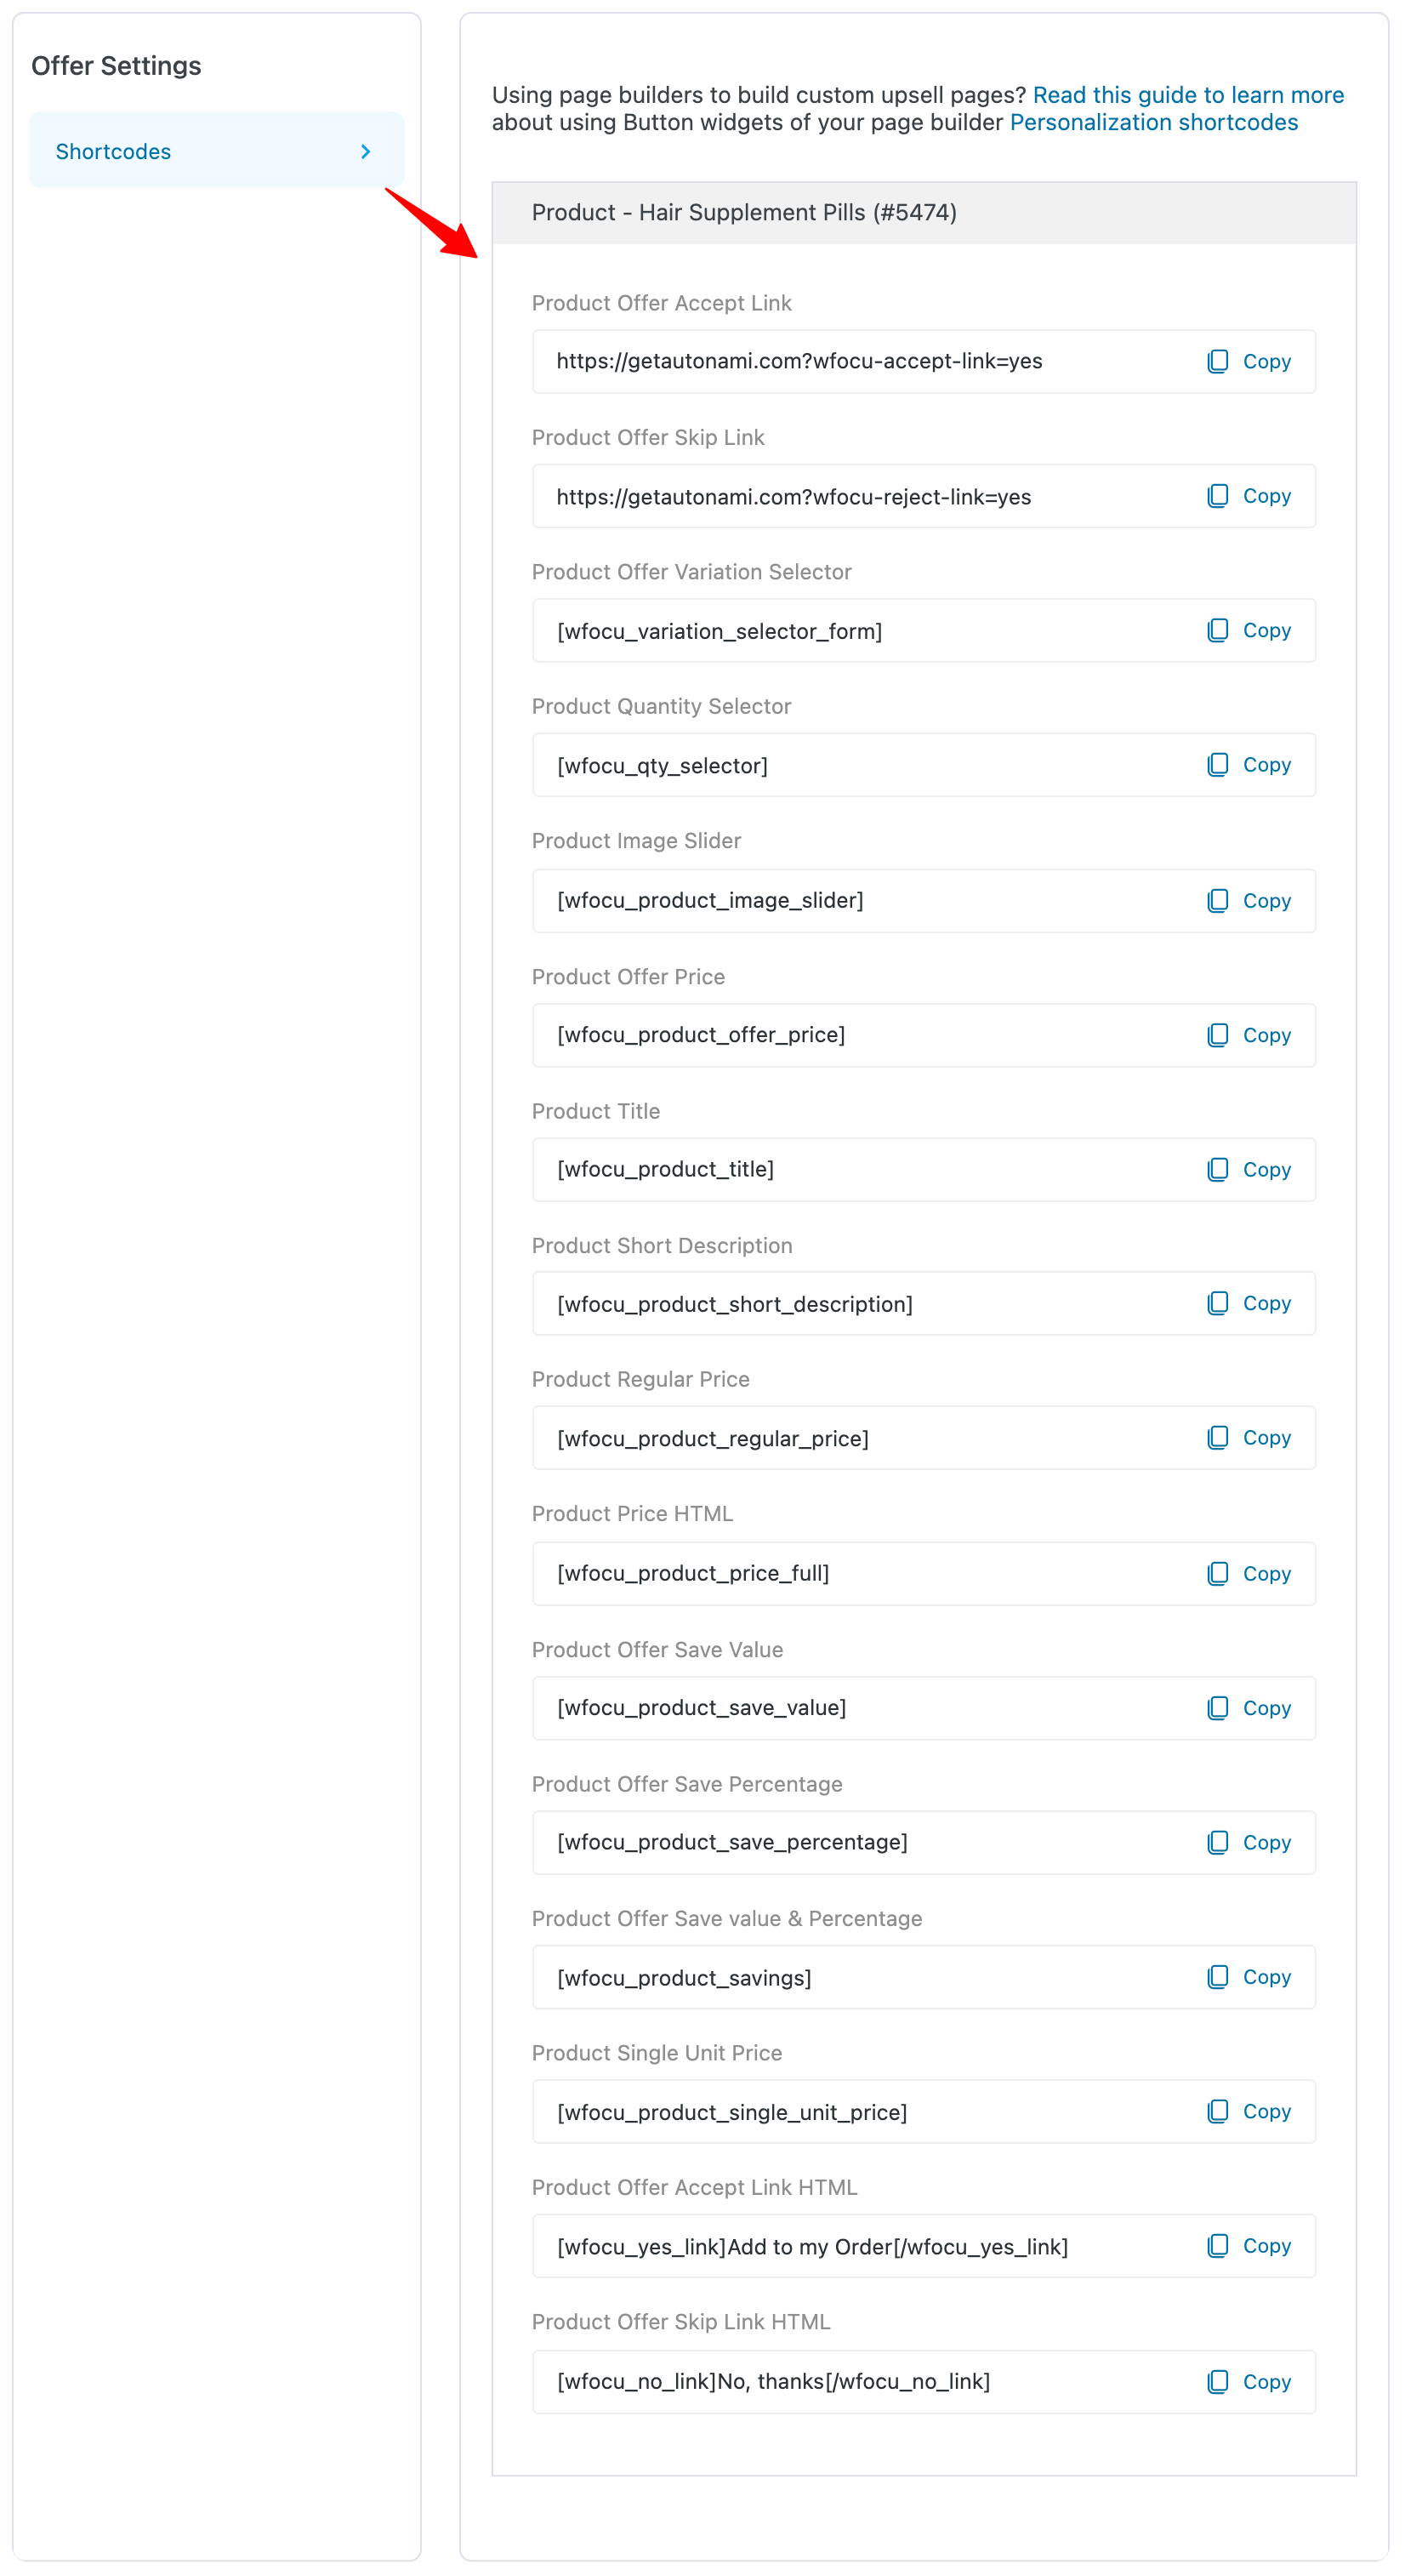The image size is (1405, 2576).
Task: Copy the product image slider shortcode
Action: (x=1249, y=900)
